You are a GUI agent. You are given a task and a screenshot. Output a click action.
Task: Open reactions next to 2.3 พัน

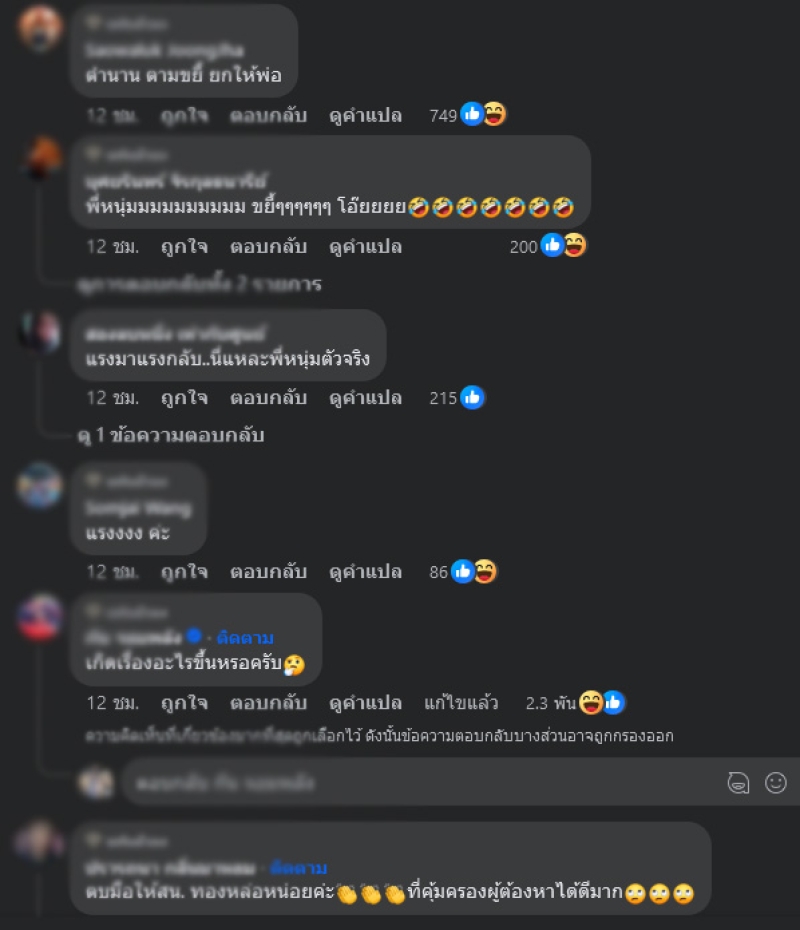(x=602, y=703)
